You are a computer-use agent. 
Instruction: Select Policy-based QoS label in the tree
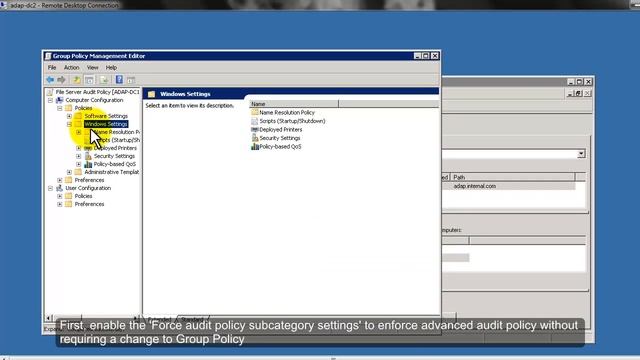pos(115,164)
